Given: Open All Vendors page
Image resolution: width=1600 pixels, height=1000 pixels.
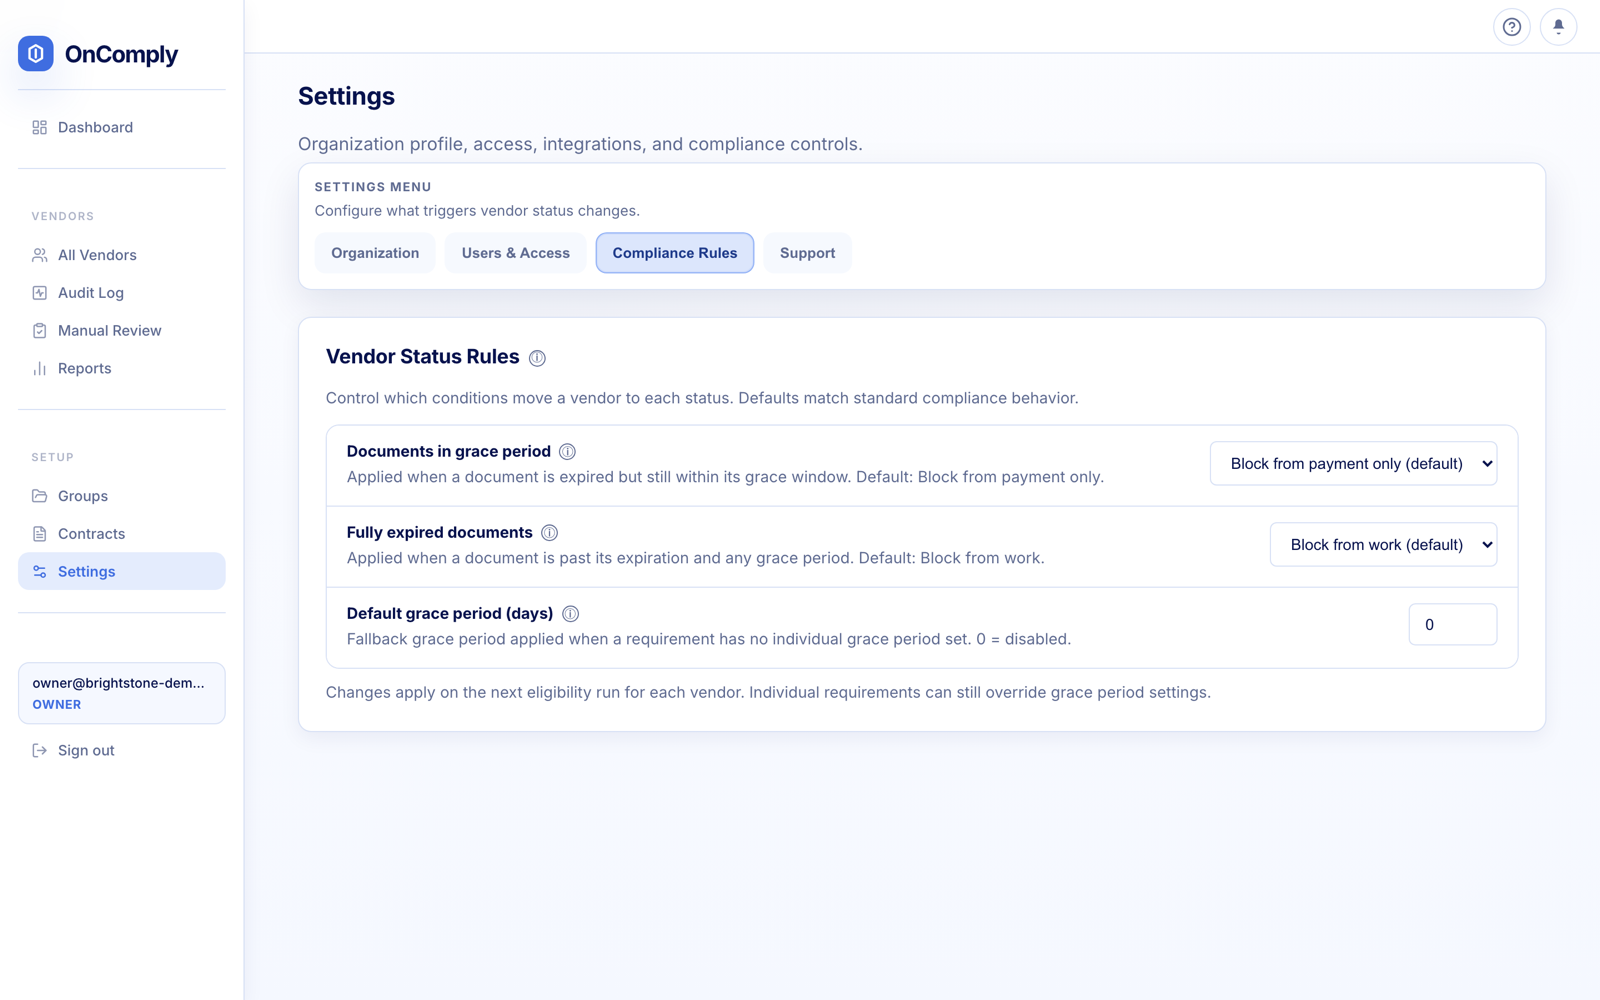Looking at the screenshot, I should click(x=122, y=255).
